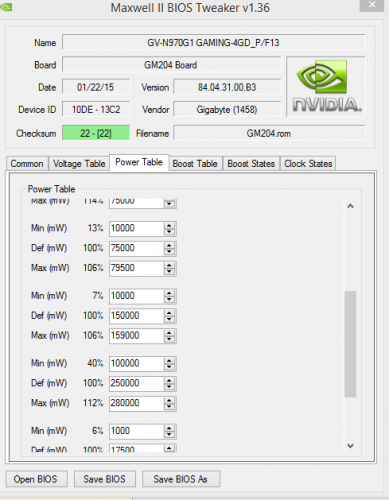Click the Filename field GM204.rom
The width and height of the screenshot is (389, 500).
[269, 133]
